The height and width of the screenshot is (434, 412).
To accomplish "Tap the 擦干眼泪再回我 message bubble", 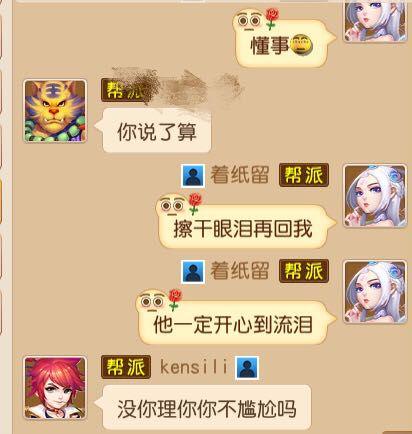I will pyautogui.click(x=243, y=227).
